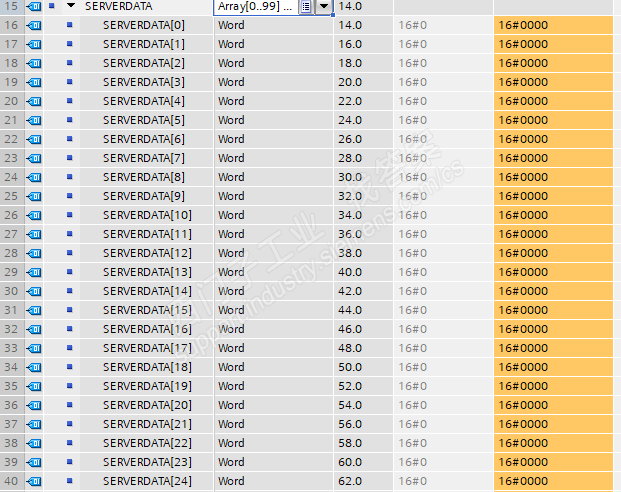Click offset value 62.0
This screenshot has height=492, width=621.
(x=350, y=482)
